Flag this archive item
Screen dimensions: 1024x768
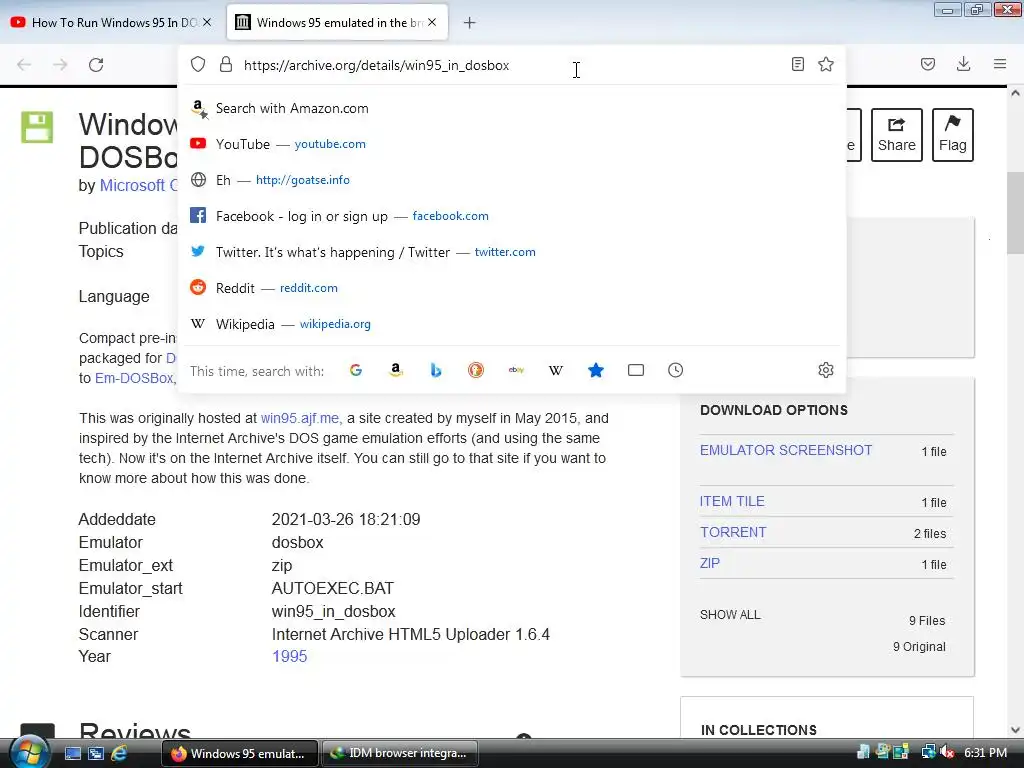pyautogui.click(x=953, y=135)
